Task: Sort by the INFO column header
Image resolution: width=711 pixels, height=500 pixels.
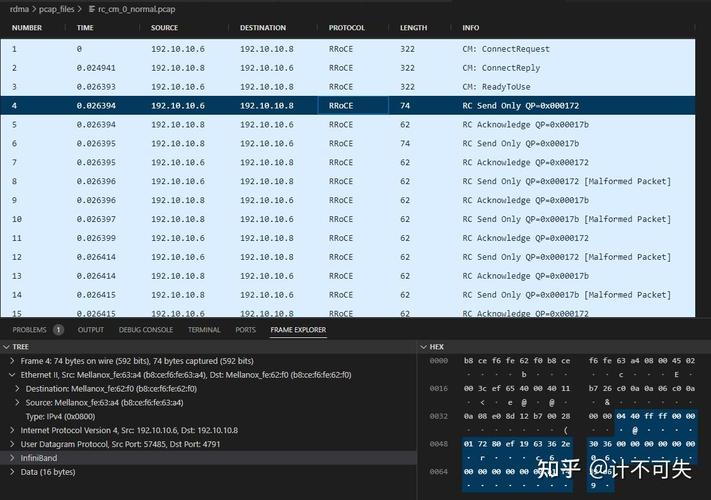Action: (x=471, y=28)
